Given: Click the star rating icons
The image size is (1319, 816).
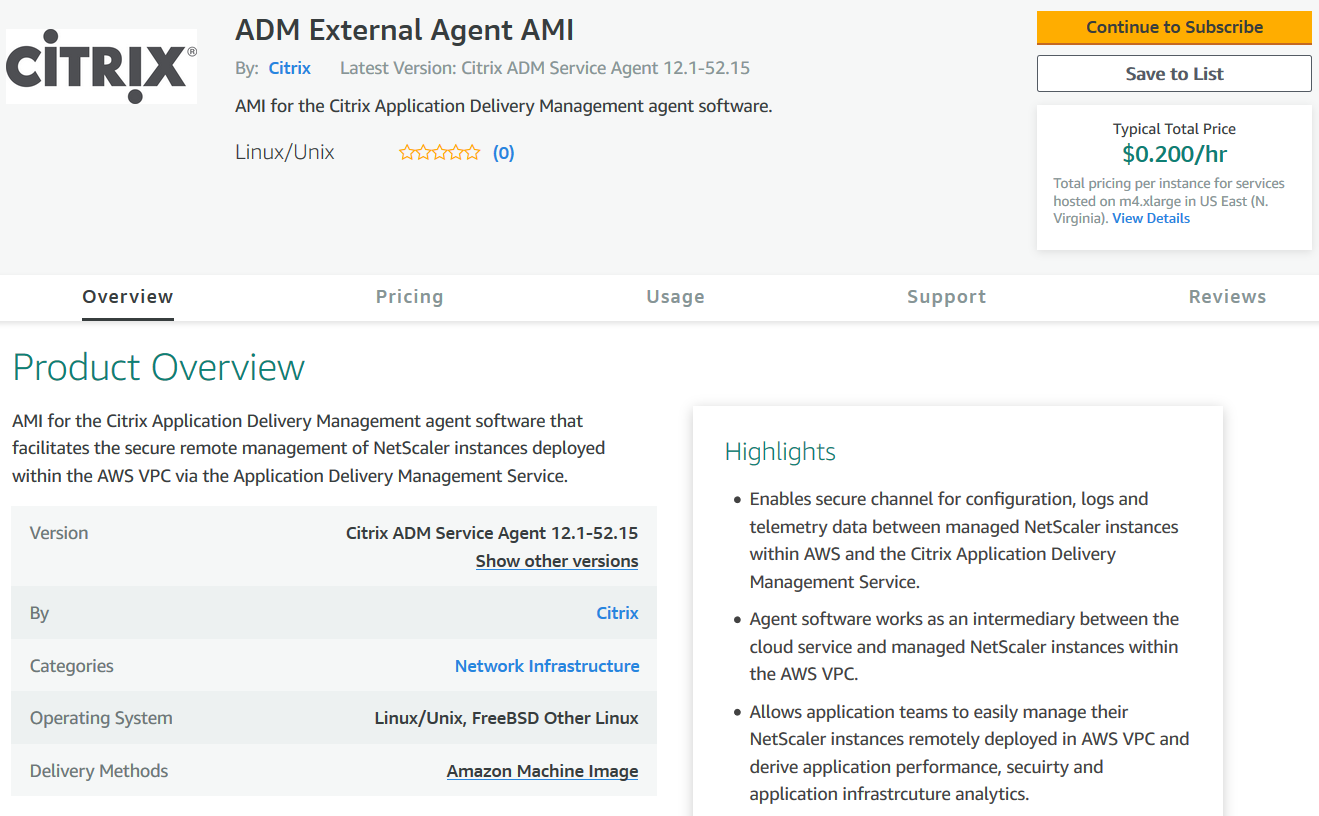Looking at the screenshot, I should coord(439,153).
